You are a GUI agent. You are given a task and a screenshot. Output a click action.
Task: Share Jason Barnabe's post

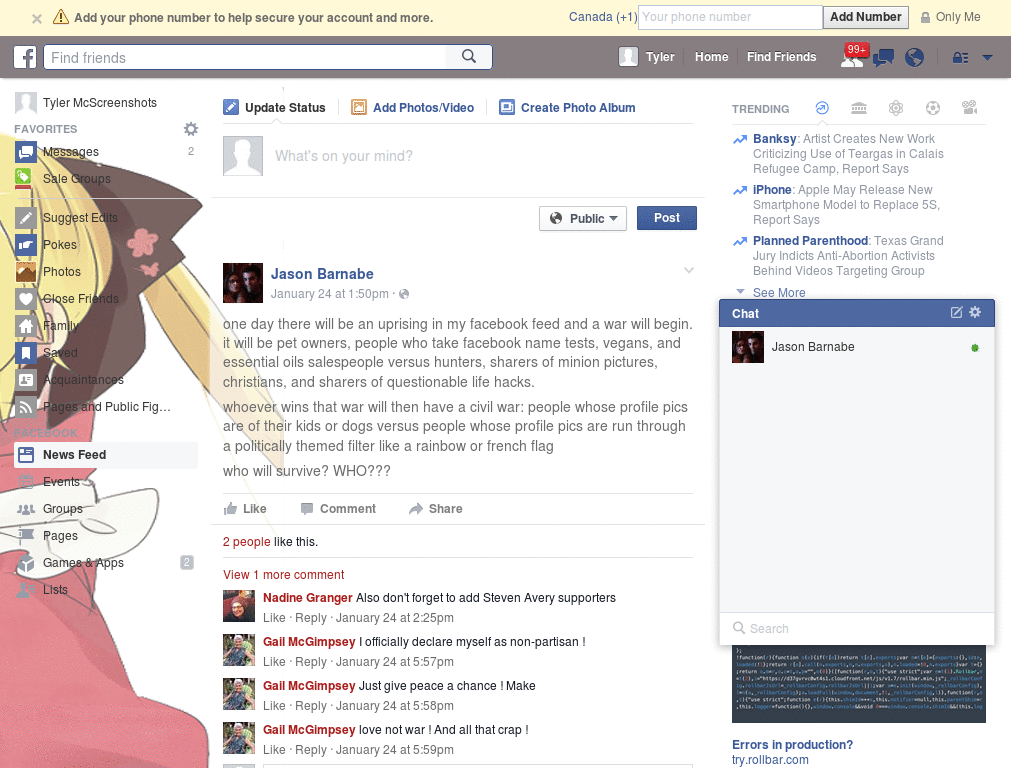[436, 509]
